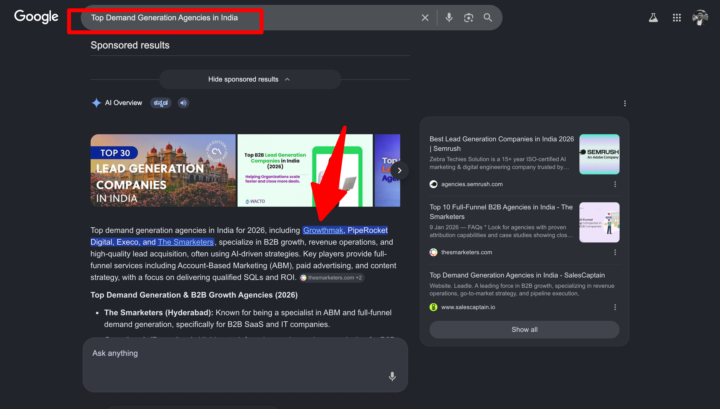
Task: Click agencies.semrush.com favicon
Action: (433, 184)
